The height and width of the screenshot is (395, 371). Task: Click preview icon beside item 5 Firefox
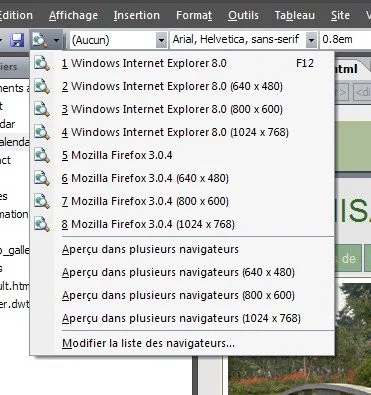point(42,155)
